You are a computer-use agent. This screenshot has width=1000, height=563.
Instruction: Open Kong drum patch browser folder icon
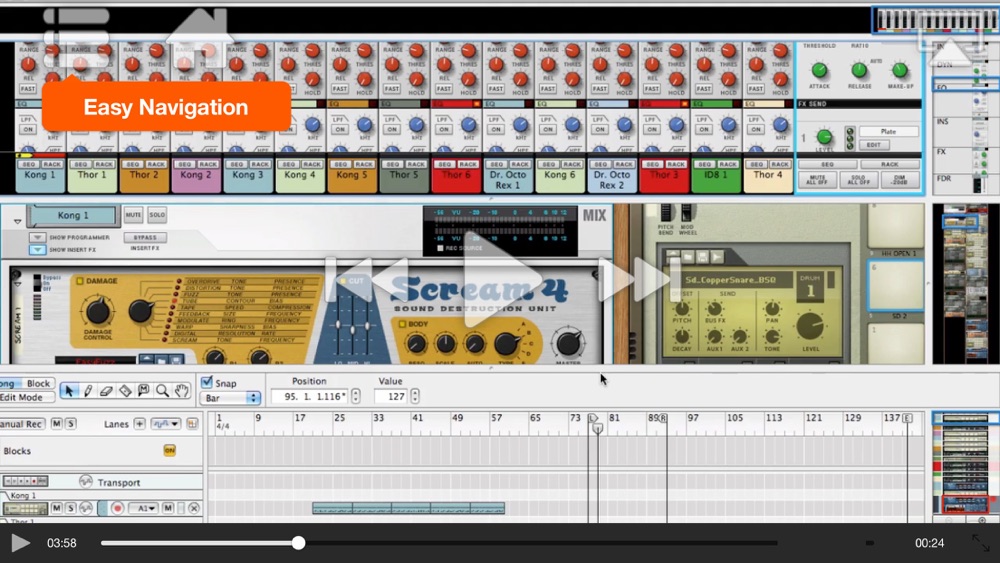[688, 256]
